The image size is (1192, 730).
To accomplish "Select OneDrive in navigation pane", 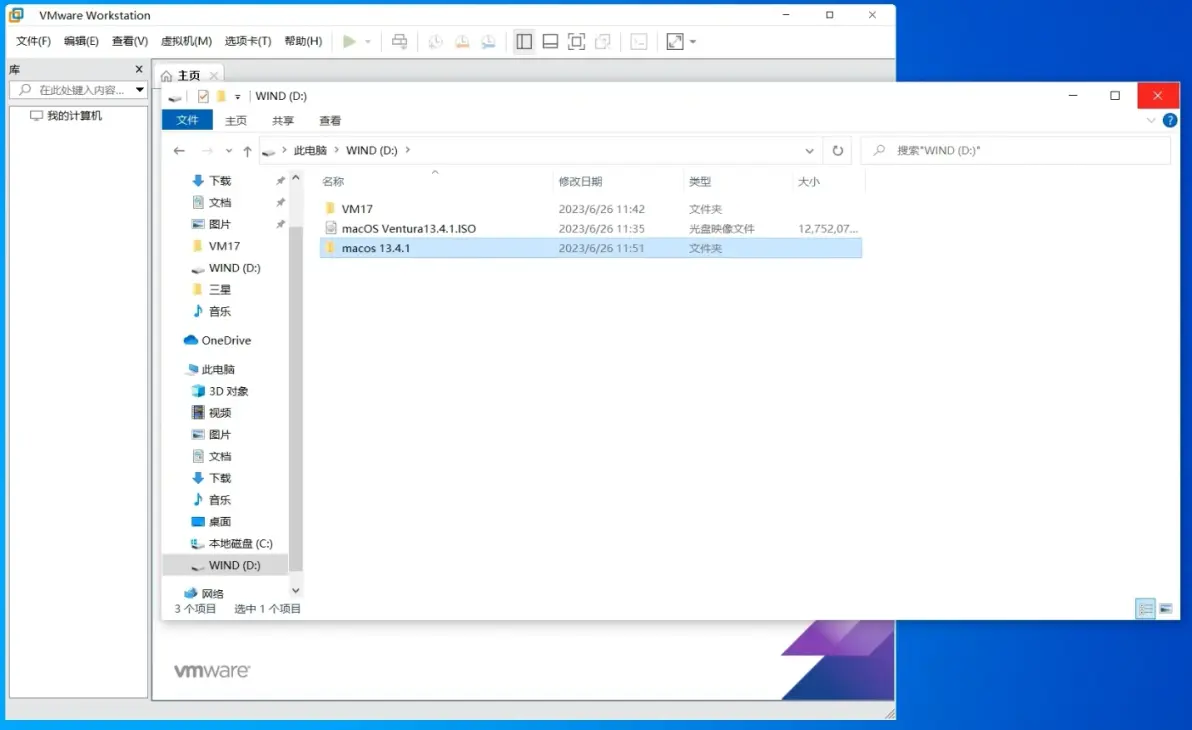I will coord(226,341).
